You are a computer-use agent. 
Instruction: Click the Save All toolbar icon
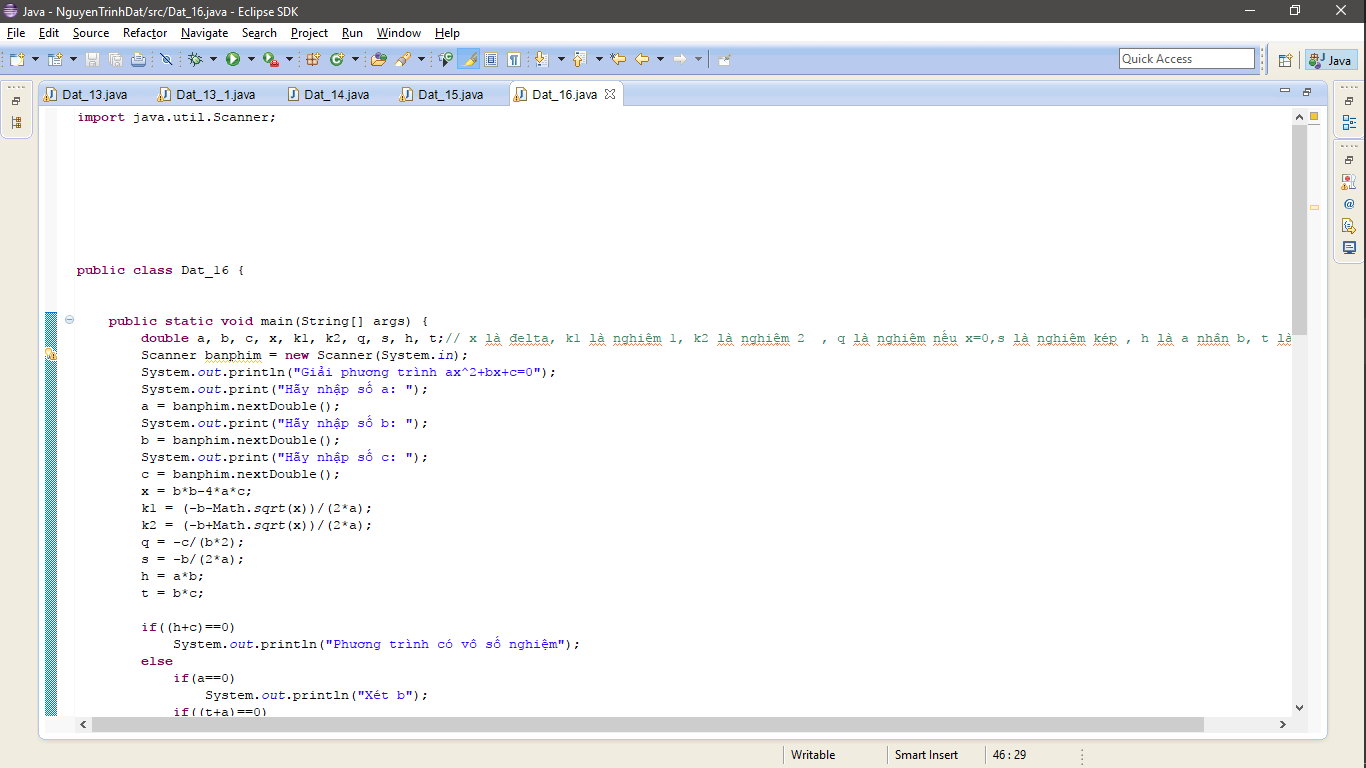click(x=115, y=59)
